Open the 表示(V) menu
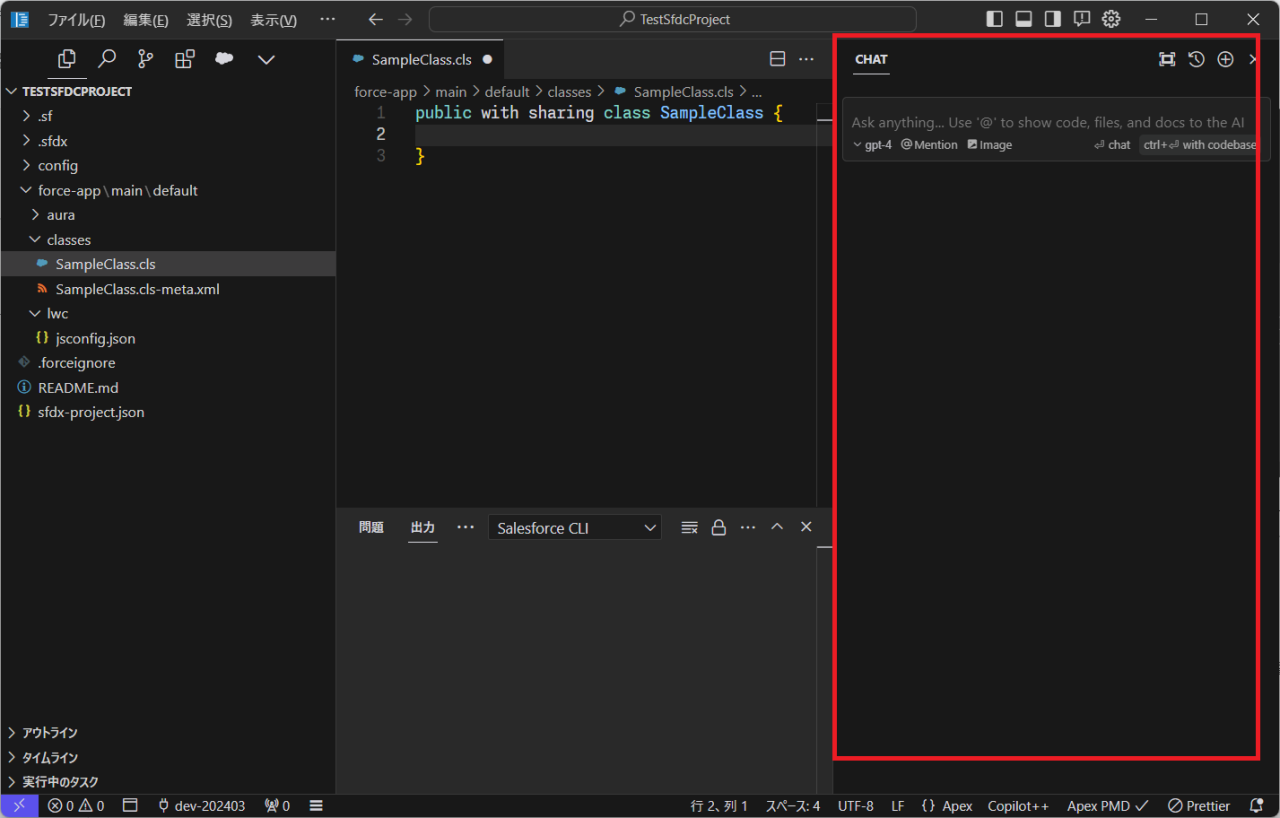Screen dimensions: 1280x818 (273, 20)
